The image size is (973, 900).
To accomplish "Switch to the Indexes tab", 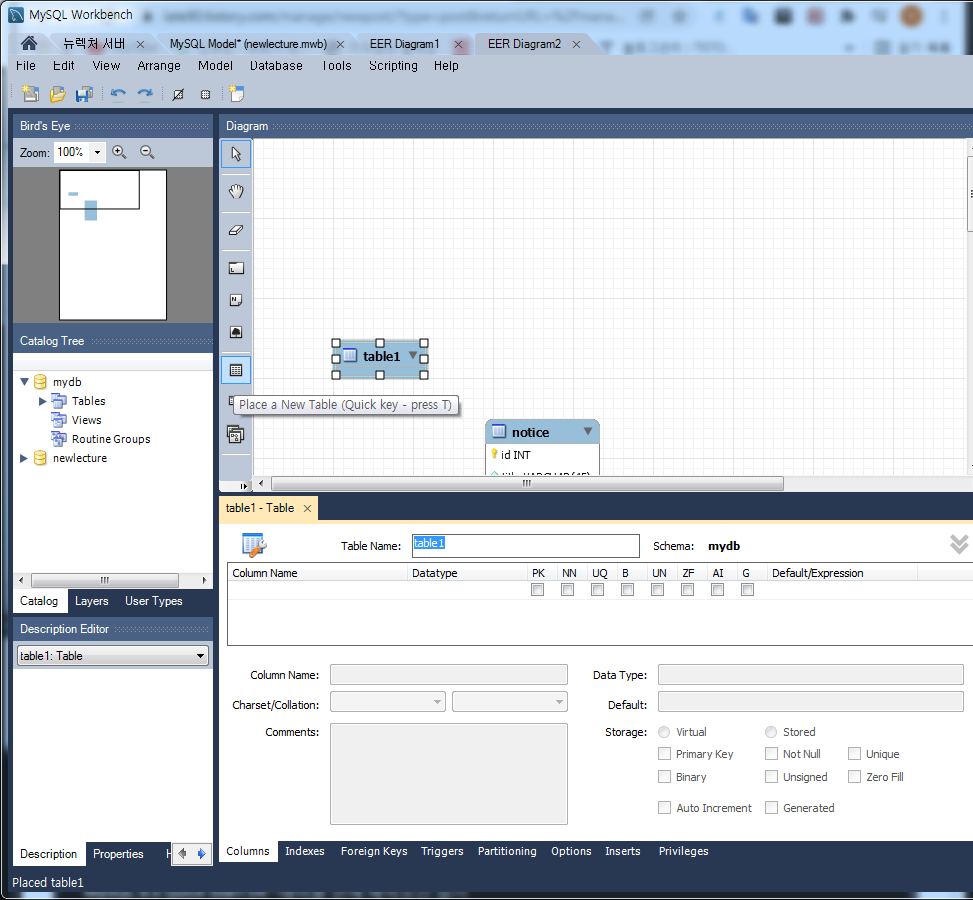I will (305, 851).
